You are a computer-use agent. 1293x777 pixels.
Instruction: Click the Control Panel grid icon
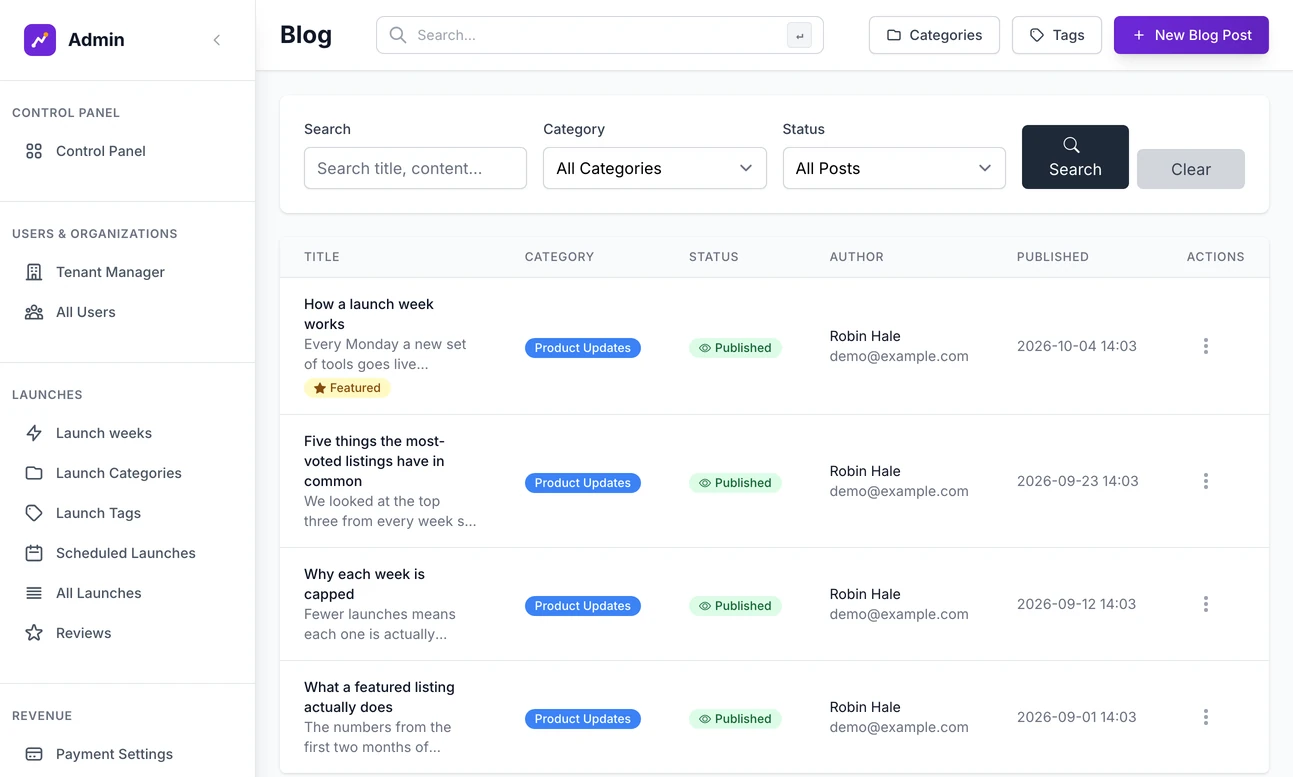pyautogui.click(x=34, y=151)
